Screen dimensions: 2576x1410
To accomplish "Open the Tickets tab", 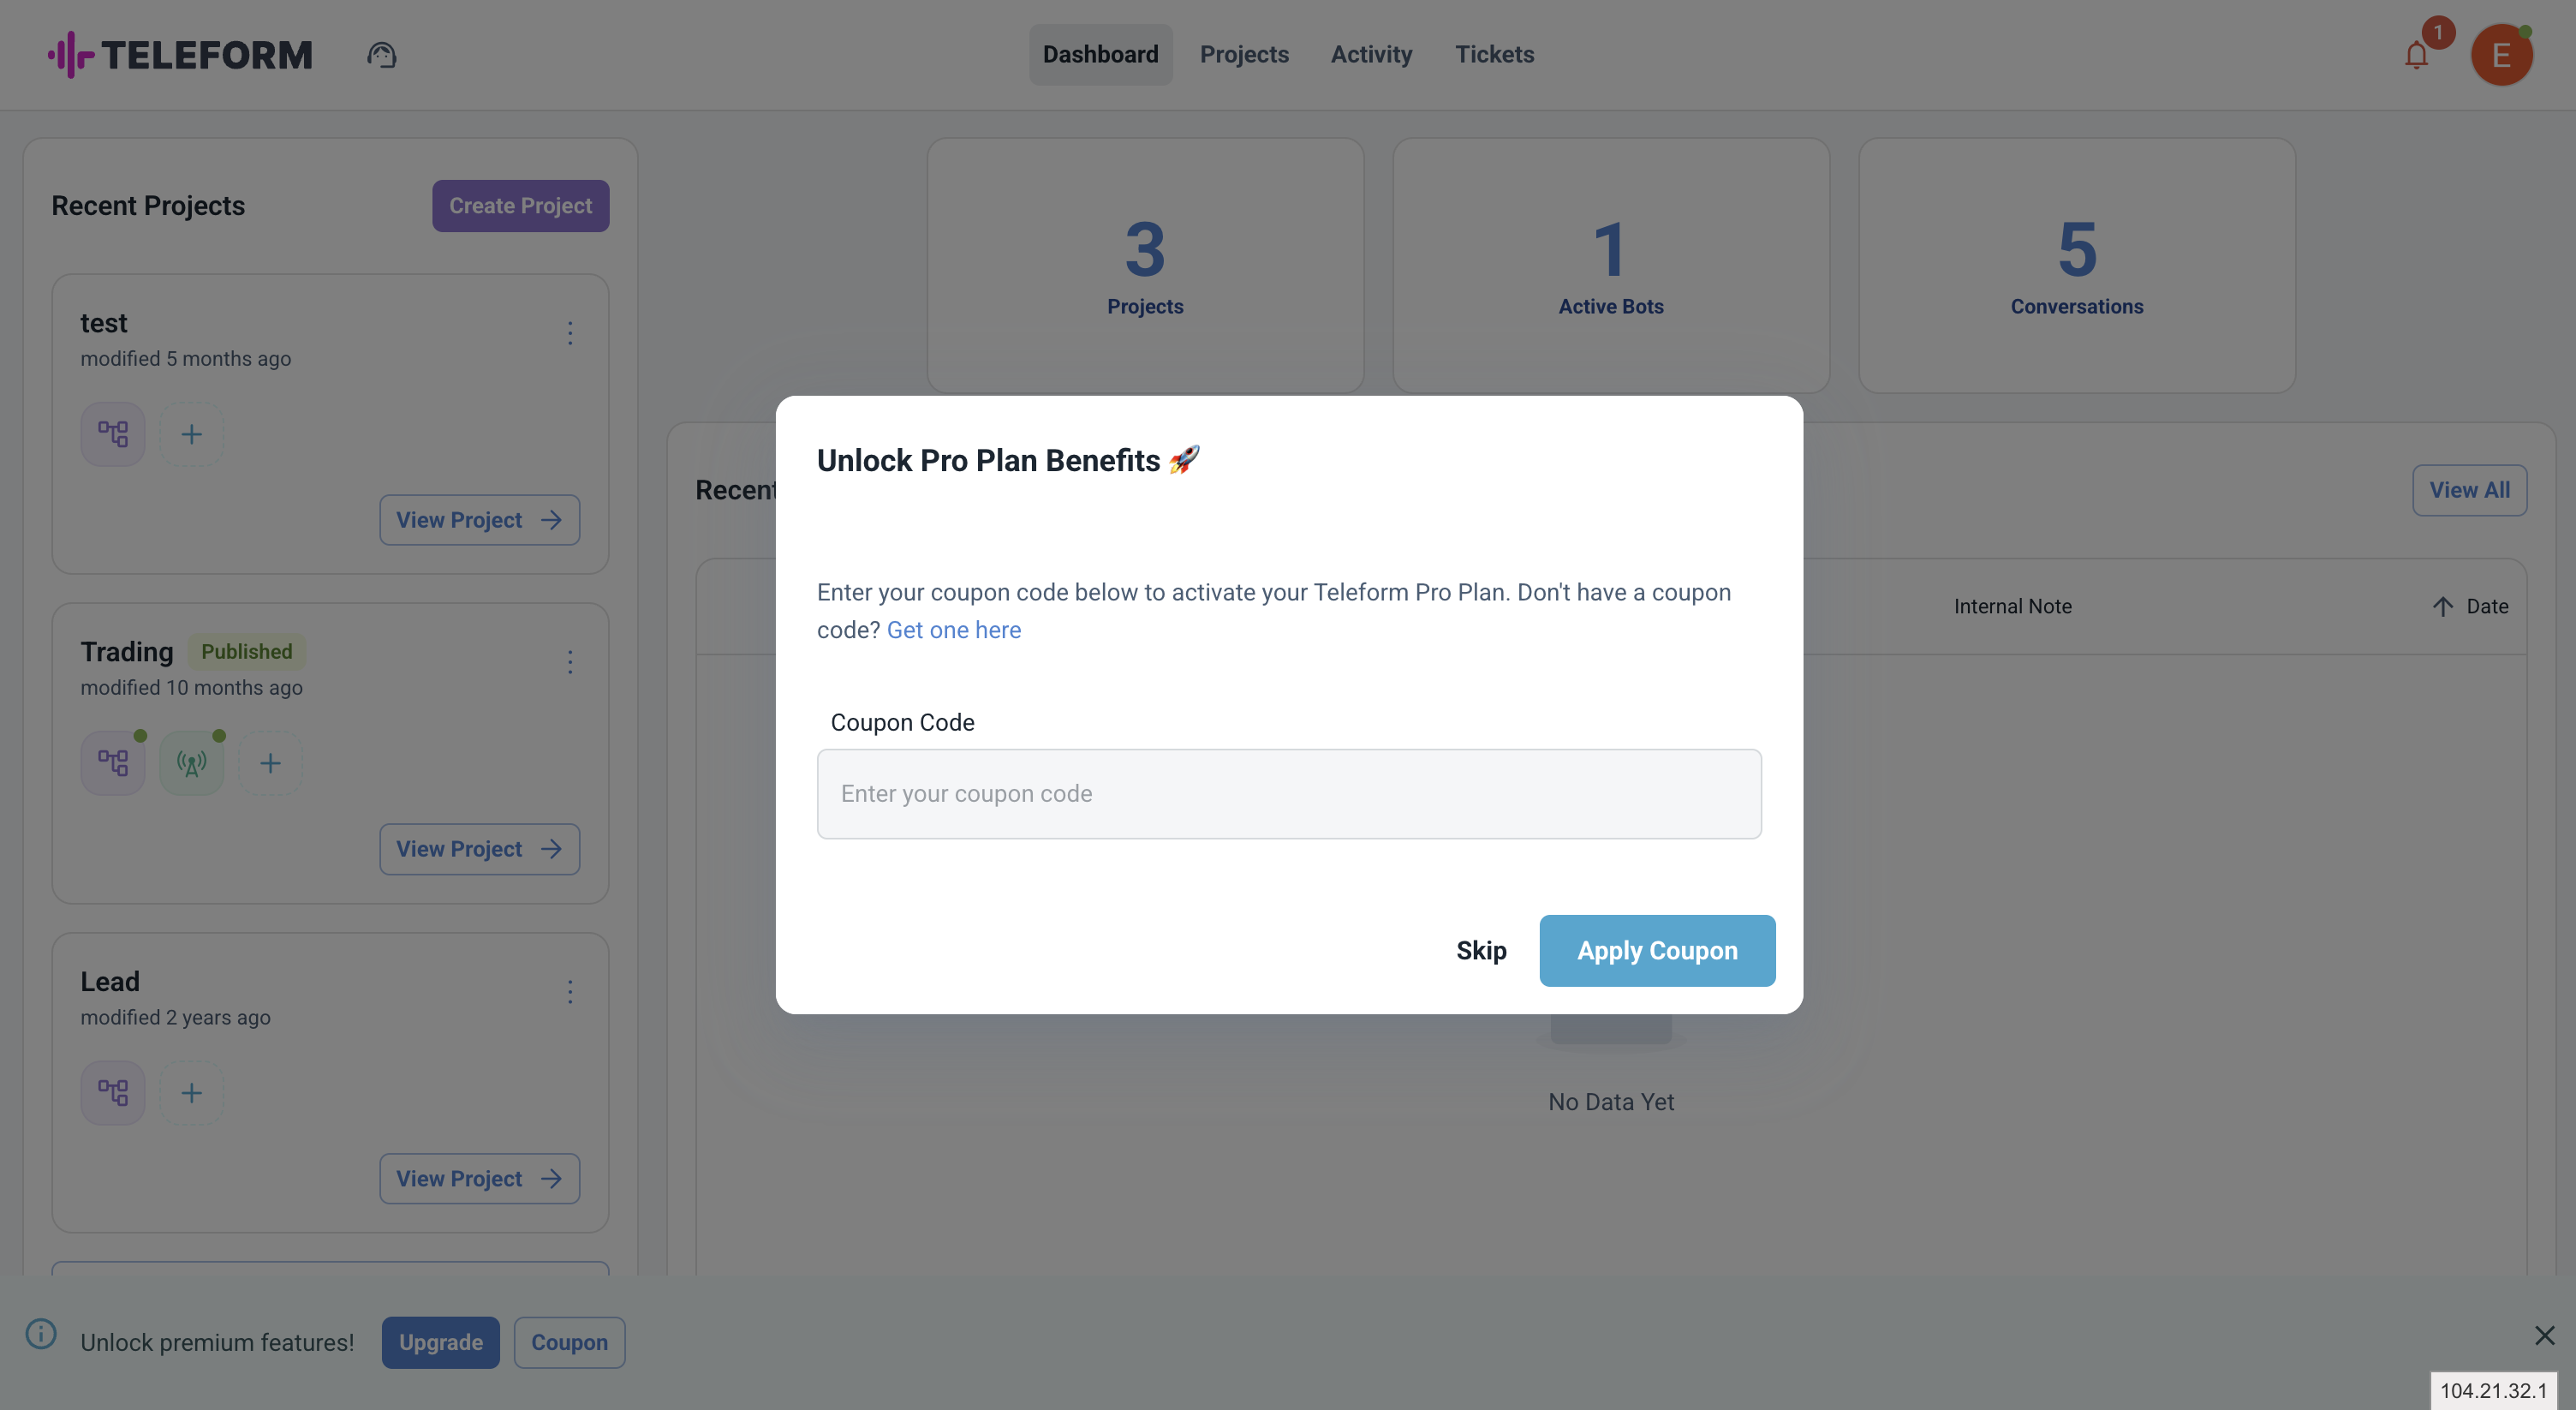I will tap(1494, 55).
